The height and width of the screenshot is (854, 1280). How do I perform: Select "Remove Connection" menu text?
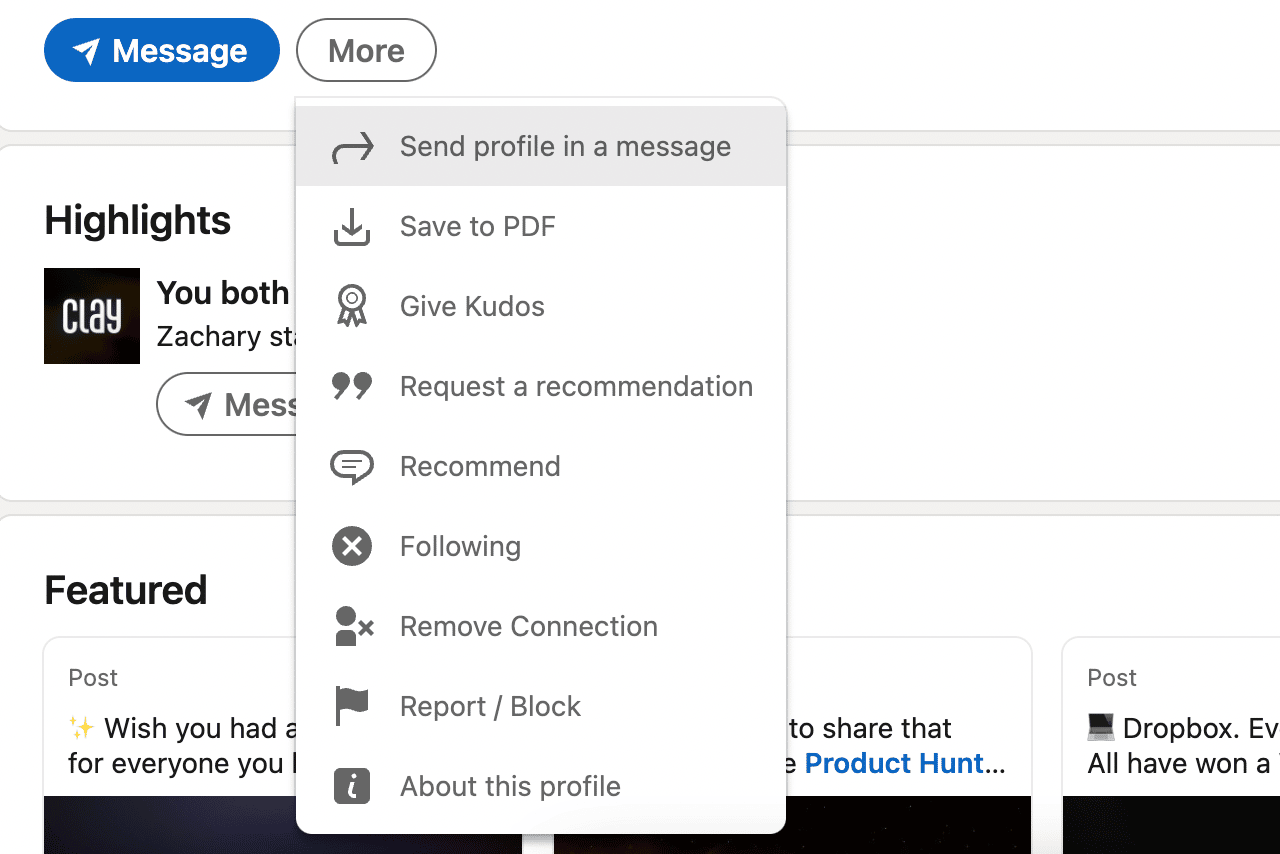pos(528,627)
